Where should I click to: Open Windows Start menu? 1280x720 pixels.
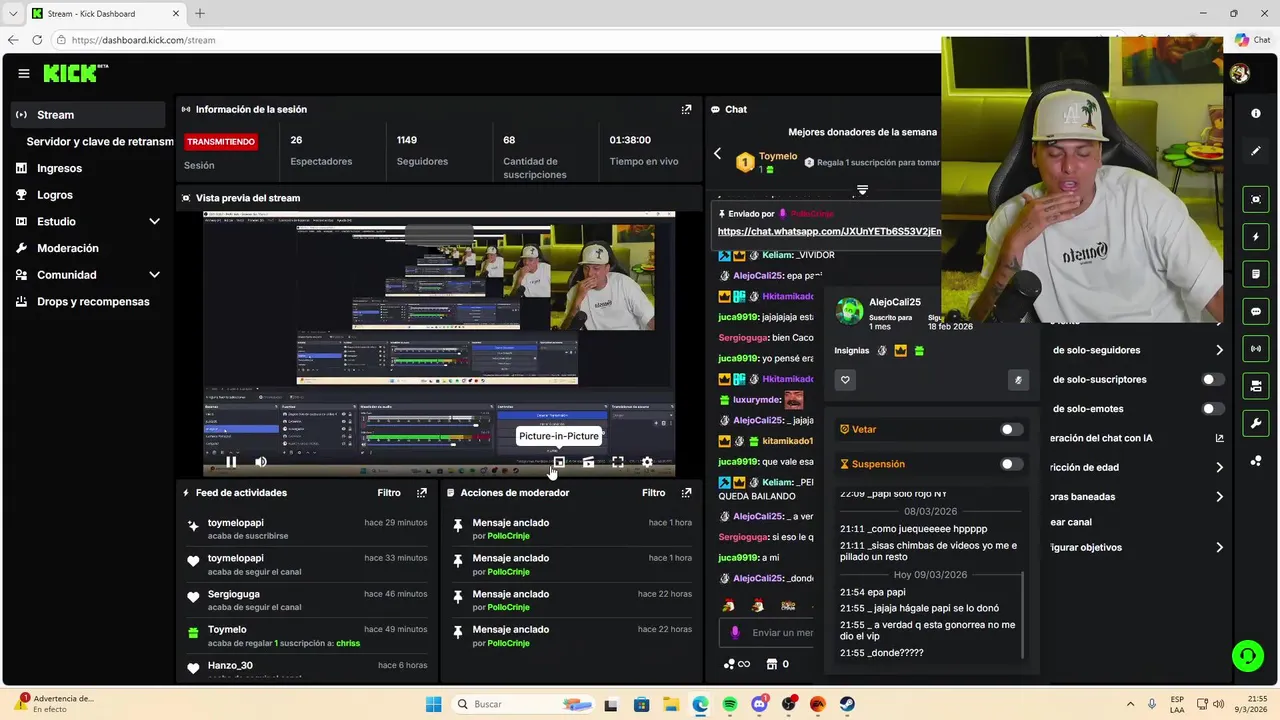pos(433,704)
